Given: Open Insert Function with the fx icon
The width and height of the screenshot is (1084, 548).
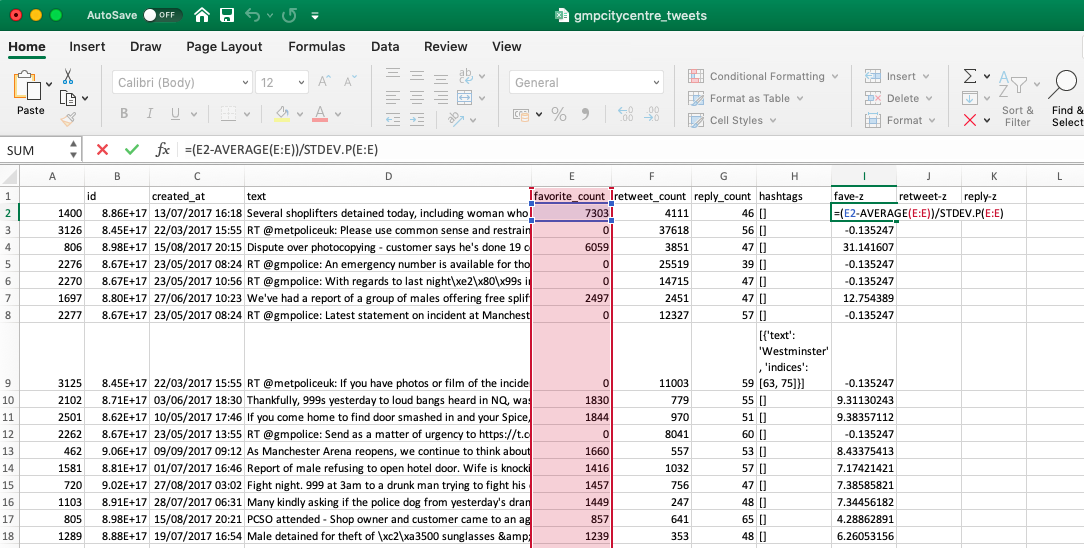Looking at the screenshot, I should point(162,150).
